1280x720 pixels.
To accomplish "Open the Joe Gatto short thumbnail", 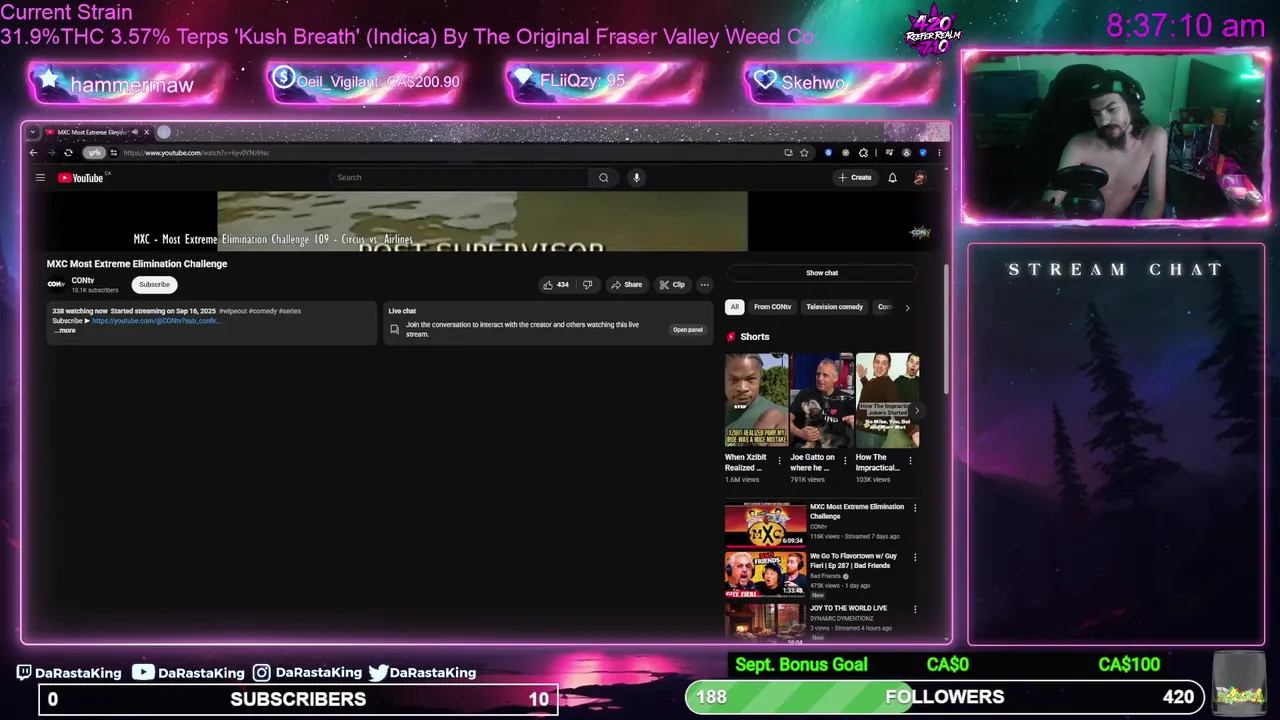I will pyautogui.click(x=821, y=399).
